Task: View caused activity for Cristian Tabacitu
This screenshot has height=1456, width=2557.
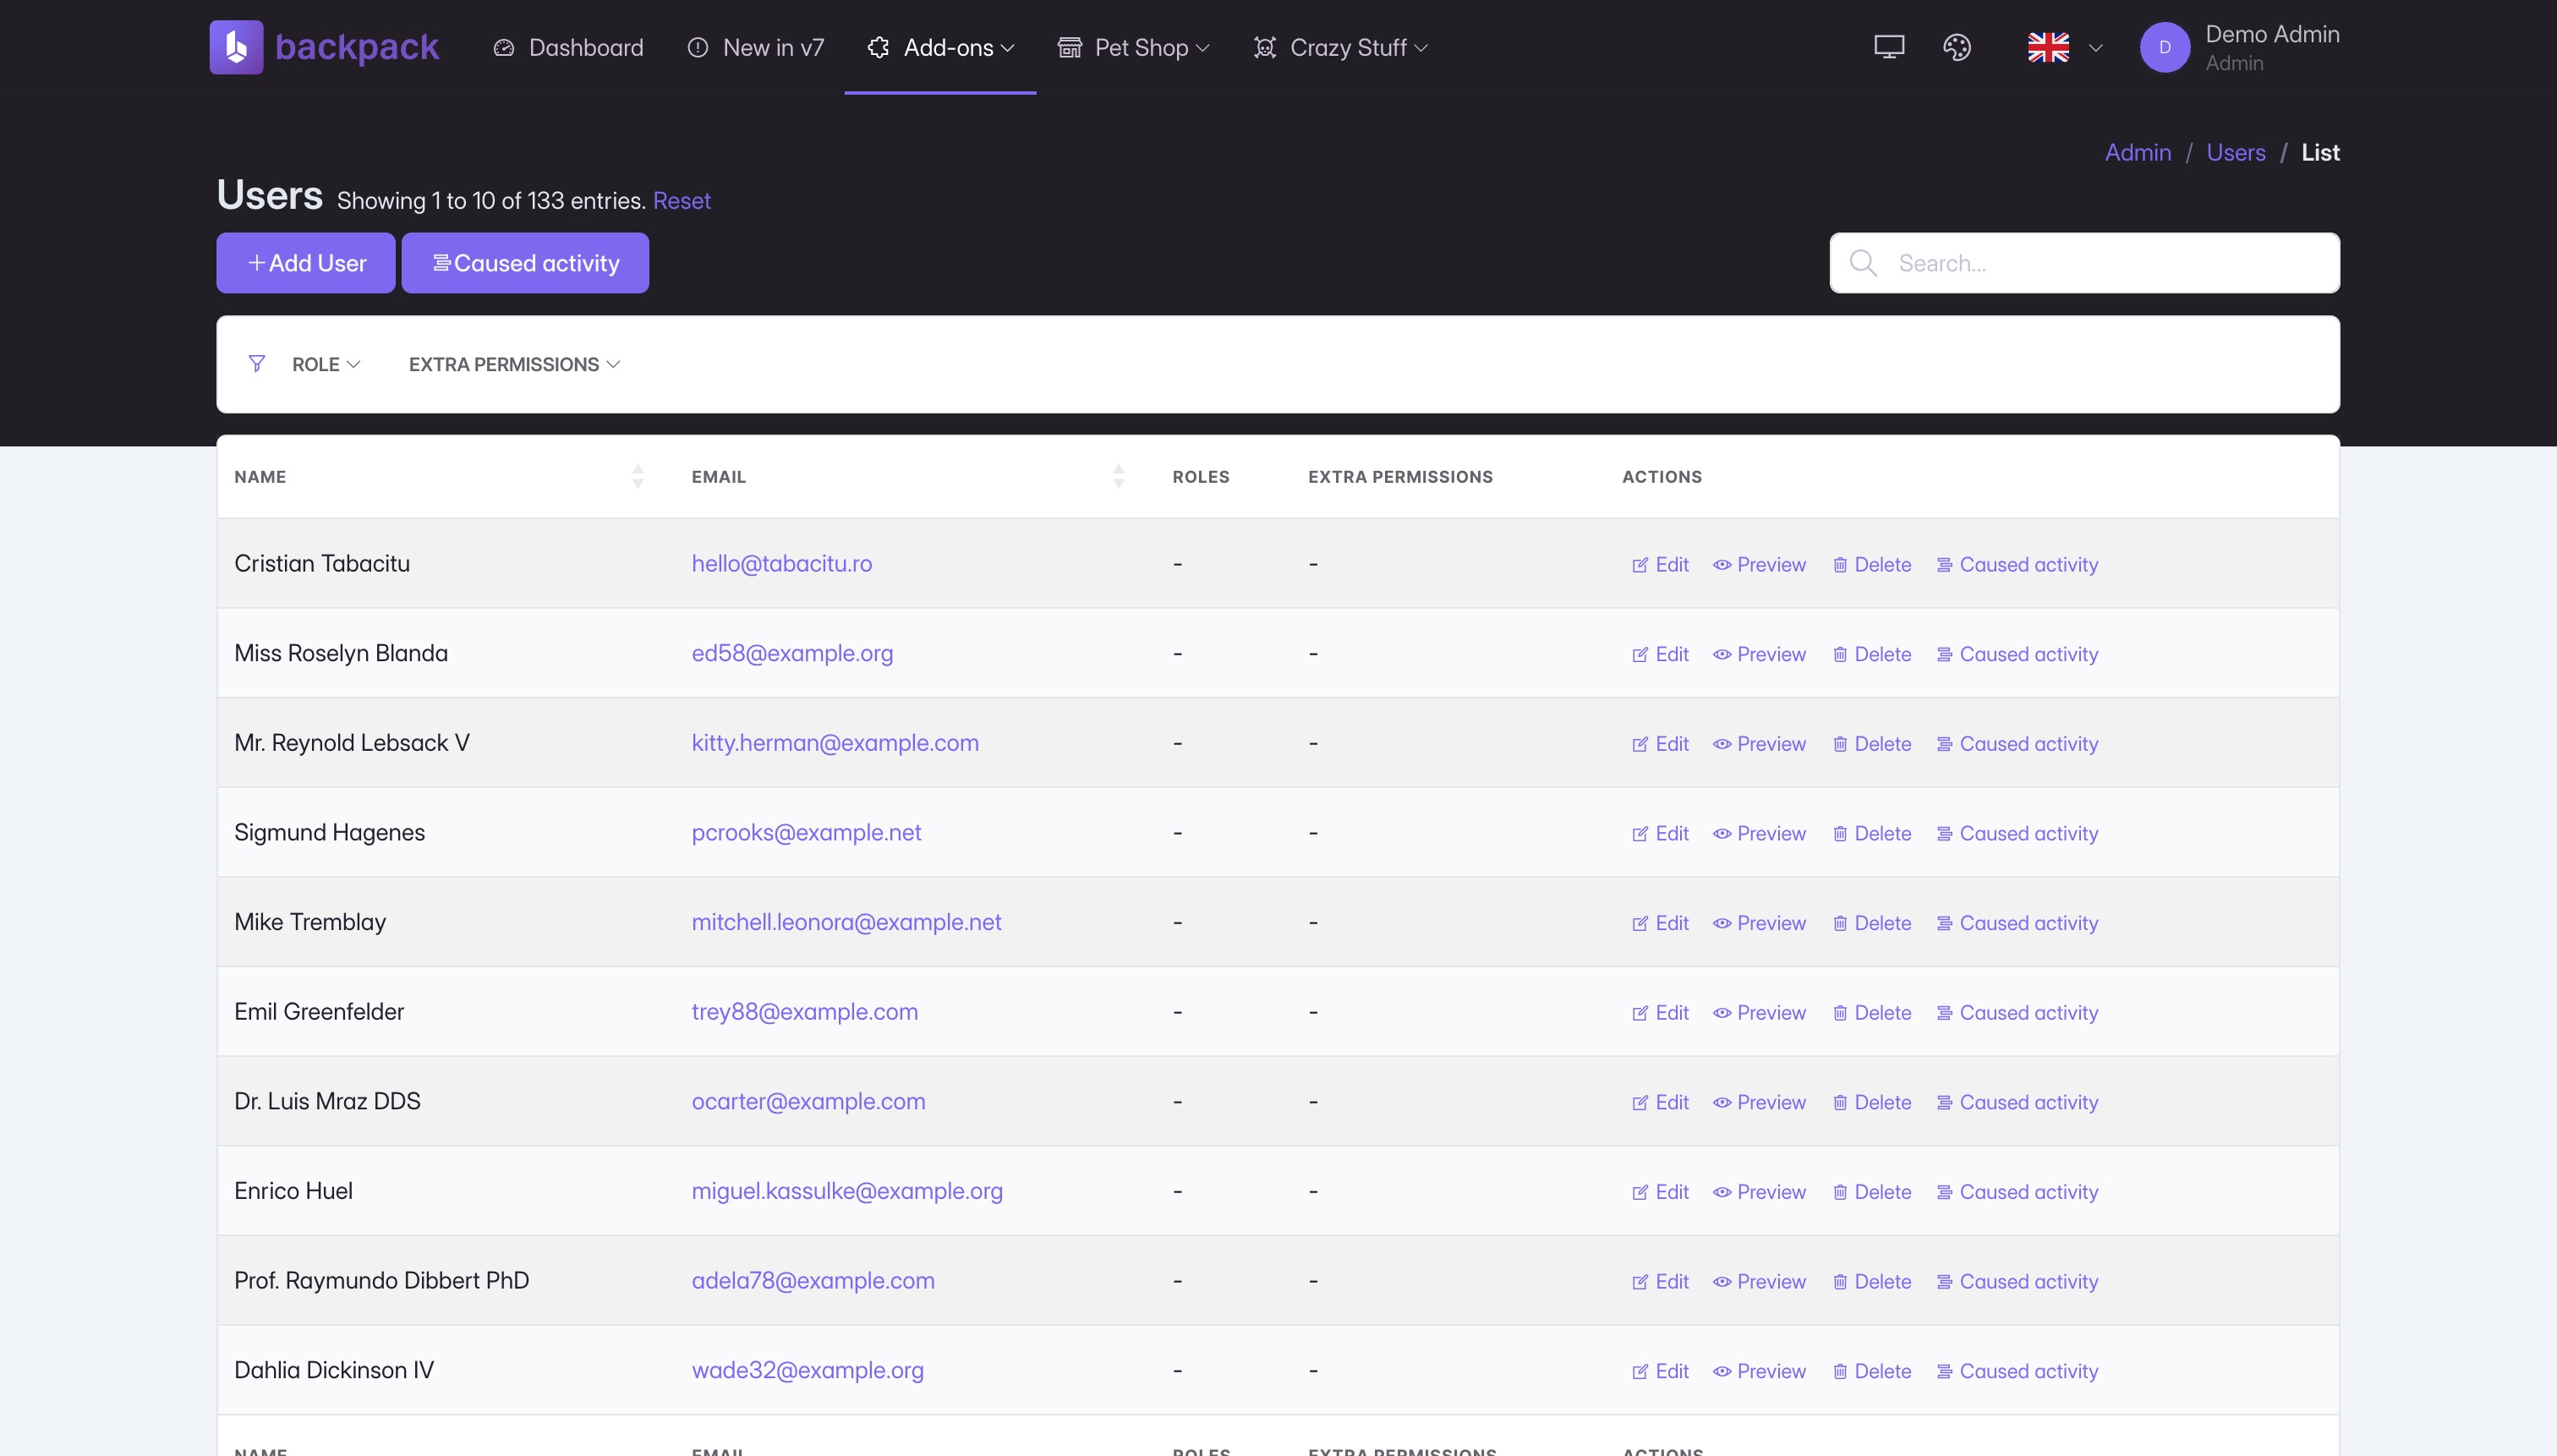Action: (2017, 565)
